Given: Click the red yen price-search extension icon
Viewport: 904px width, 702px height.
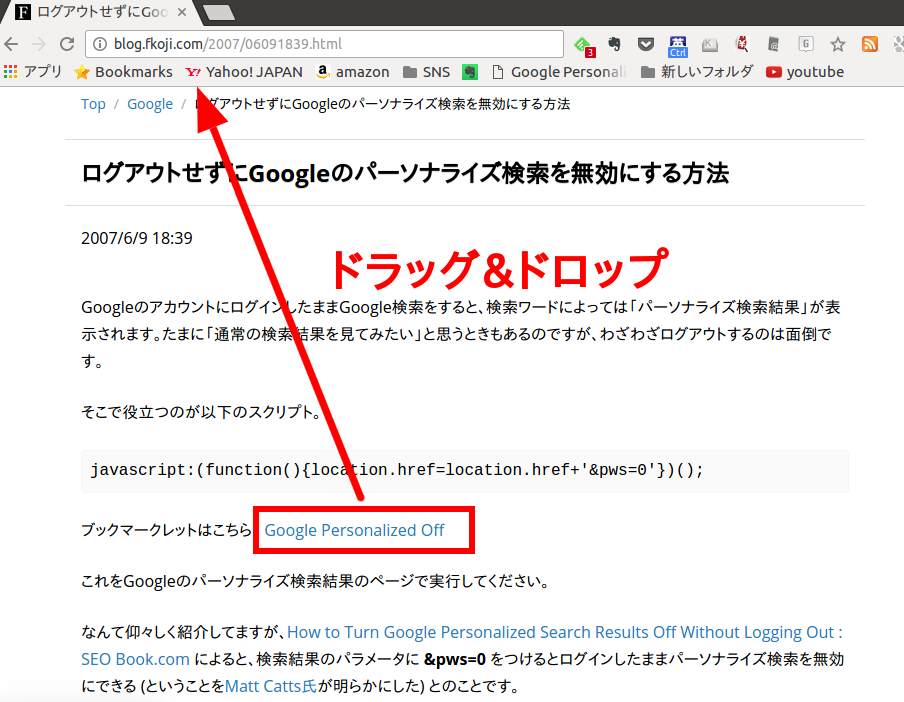Looking at the screenshot, I should [742, 44].
